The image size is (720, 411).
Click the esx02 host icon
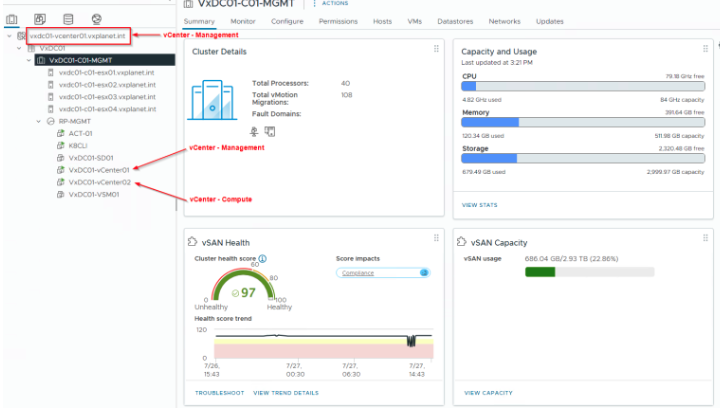[51, 85]
